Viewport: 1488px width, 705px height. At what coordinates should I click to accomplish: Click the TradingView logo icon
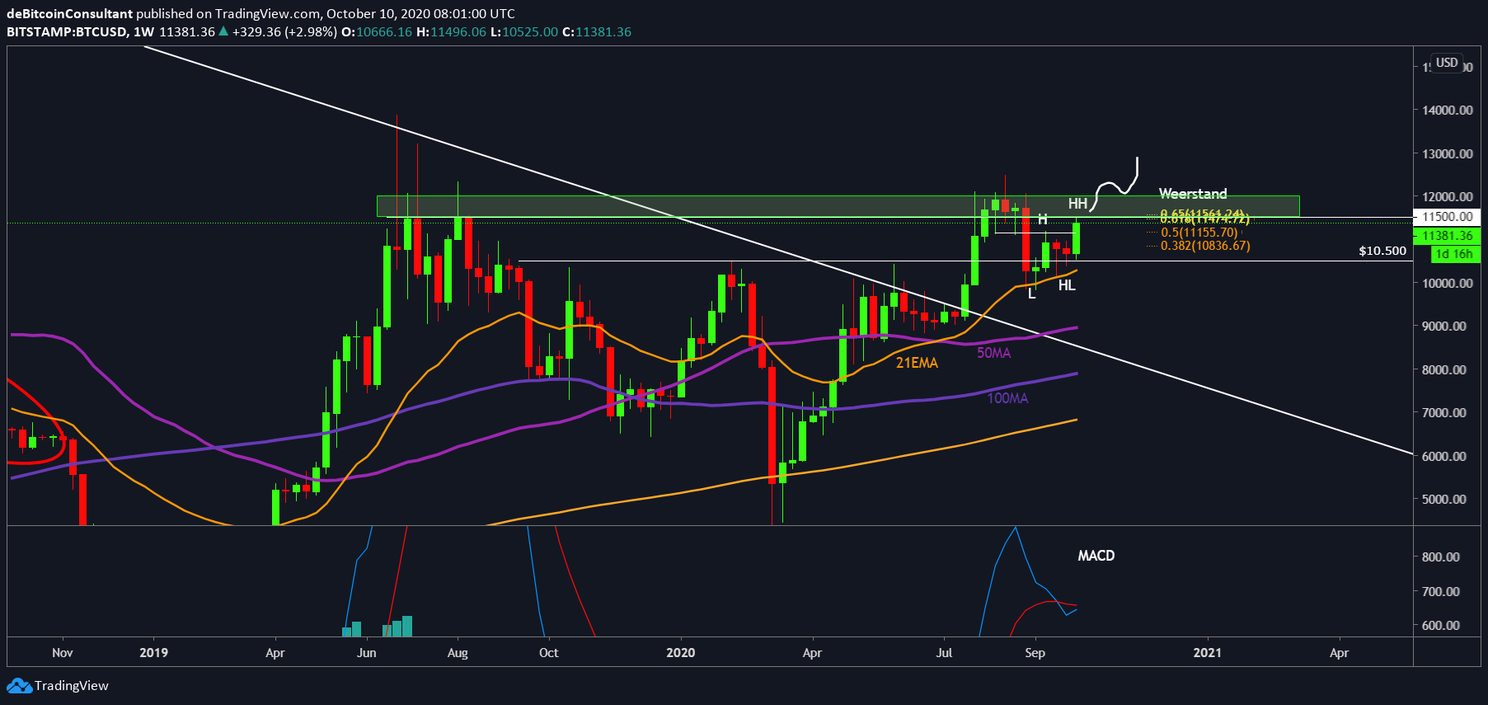19,686
